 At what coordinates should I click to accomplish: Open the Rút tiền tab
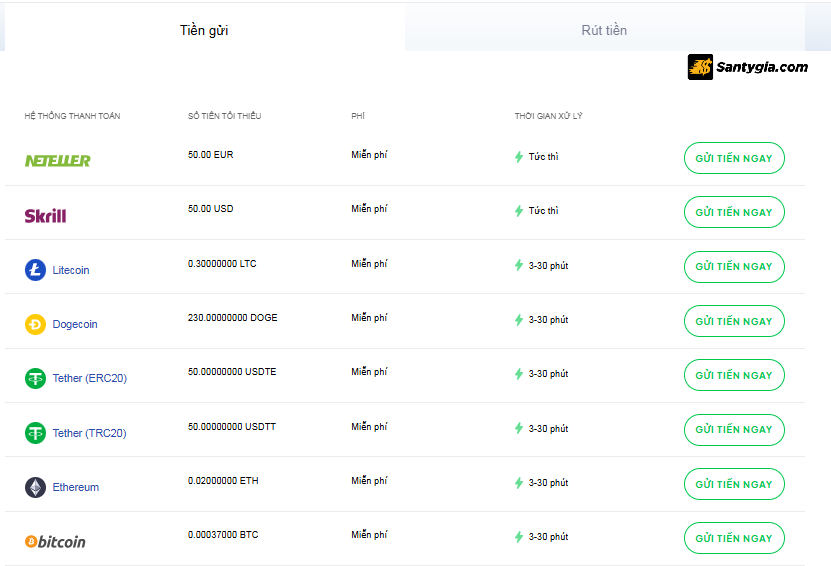tap(604, 30)
